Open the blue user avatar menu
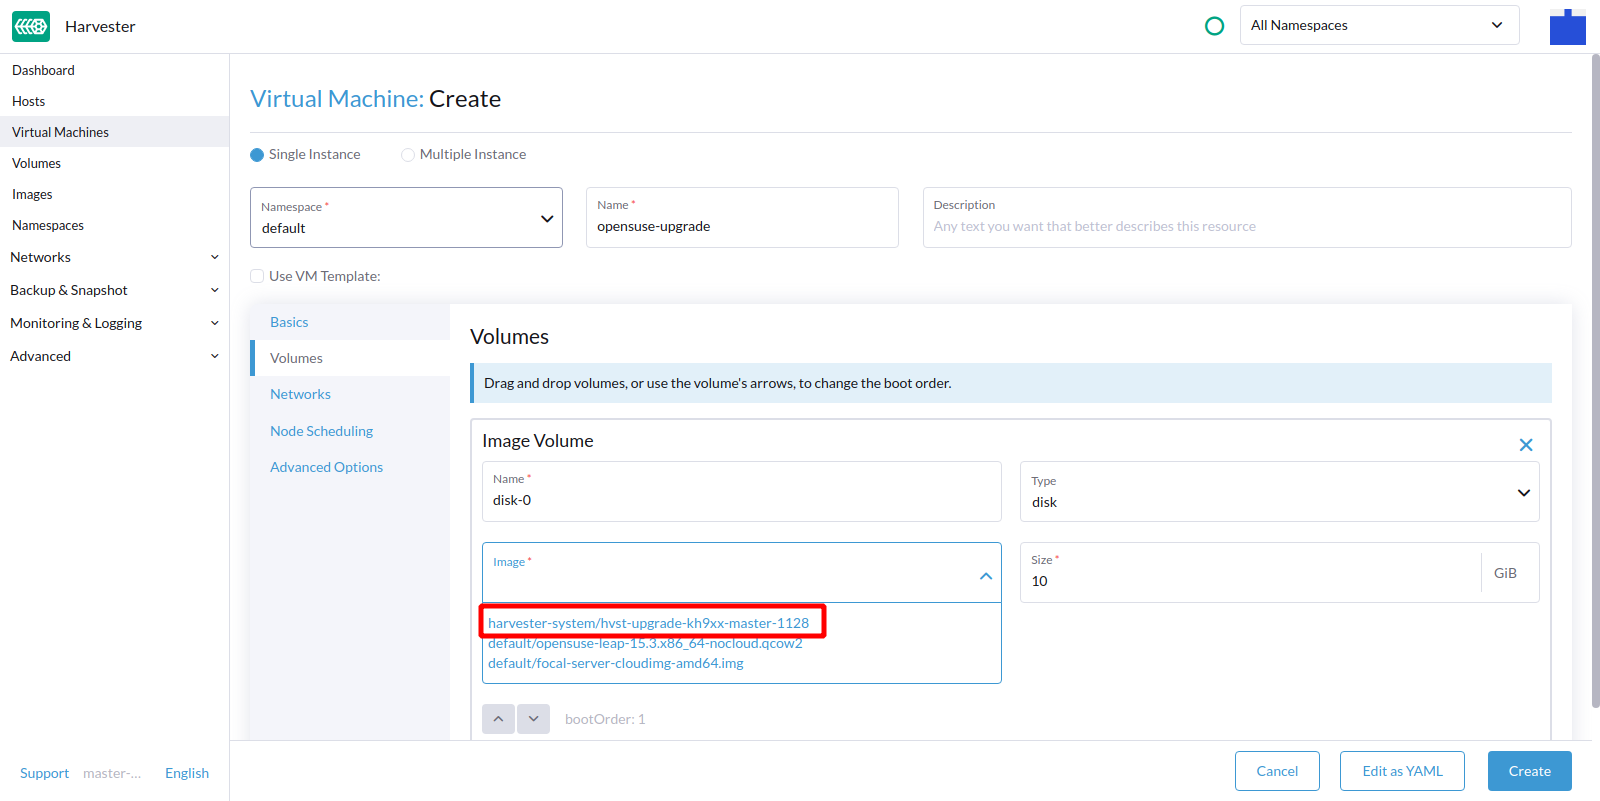This screenshot has width=1600, height=801. [1567, 26]
